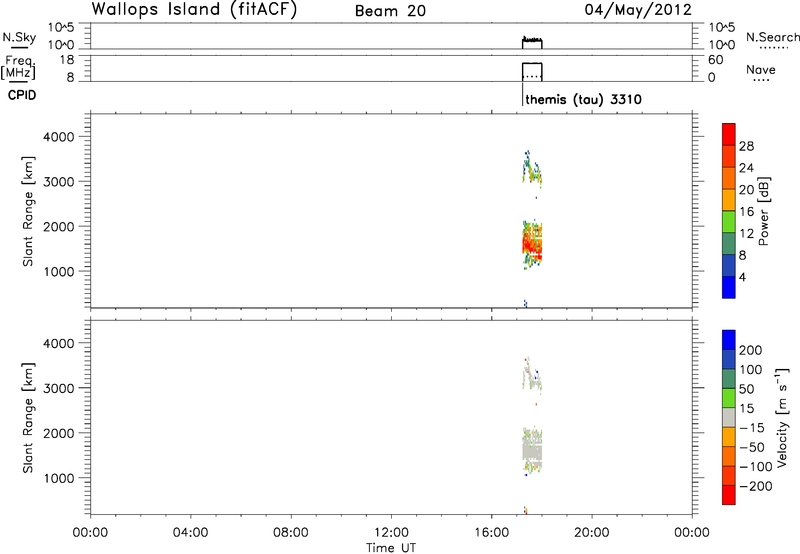This screenshot has width=800, height=554.
Task: Select the "N.Sky" legend label
Action: tap(19, 37)
